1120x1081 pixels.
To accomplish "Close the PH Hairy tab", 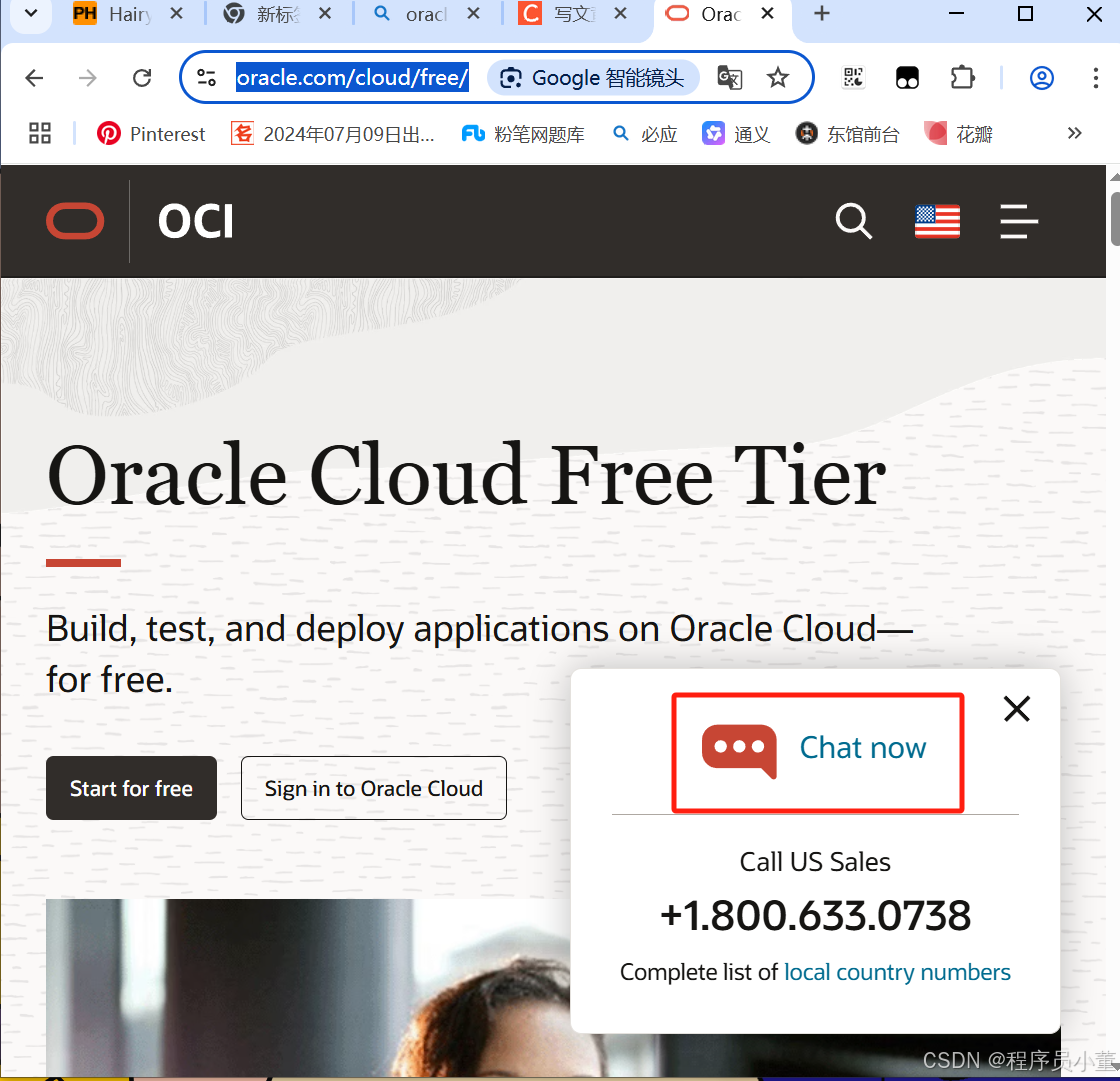I will click(176, 14).
